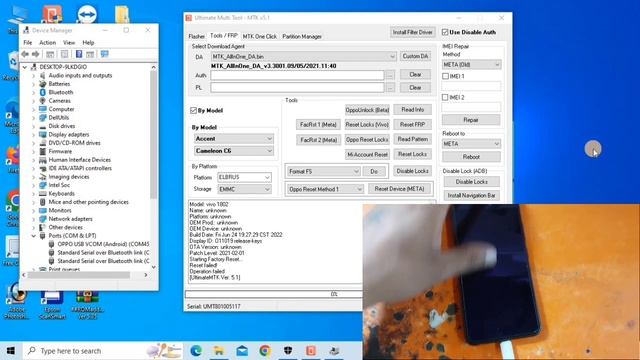This screenshot has height=360, width=640.
Task: Switch to the MTK One Click tab
Action: (x=260, y=36)
